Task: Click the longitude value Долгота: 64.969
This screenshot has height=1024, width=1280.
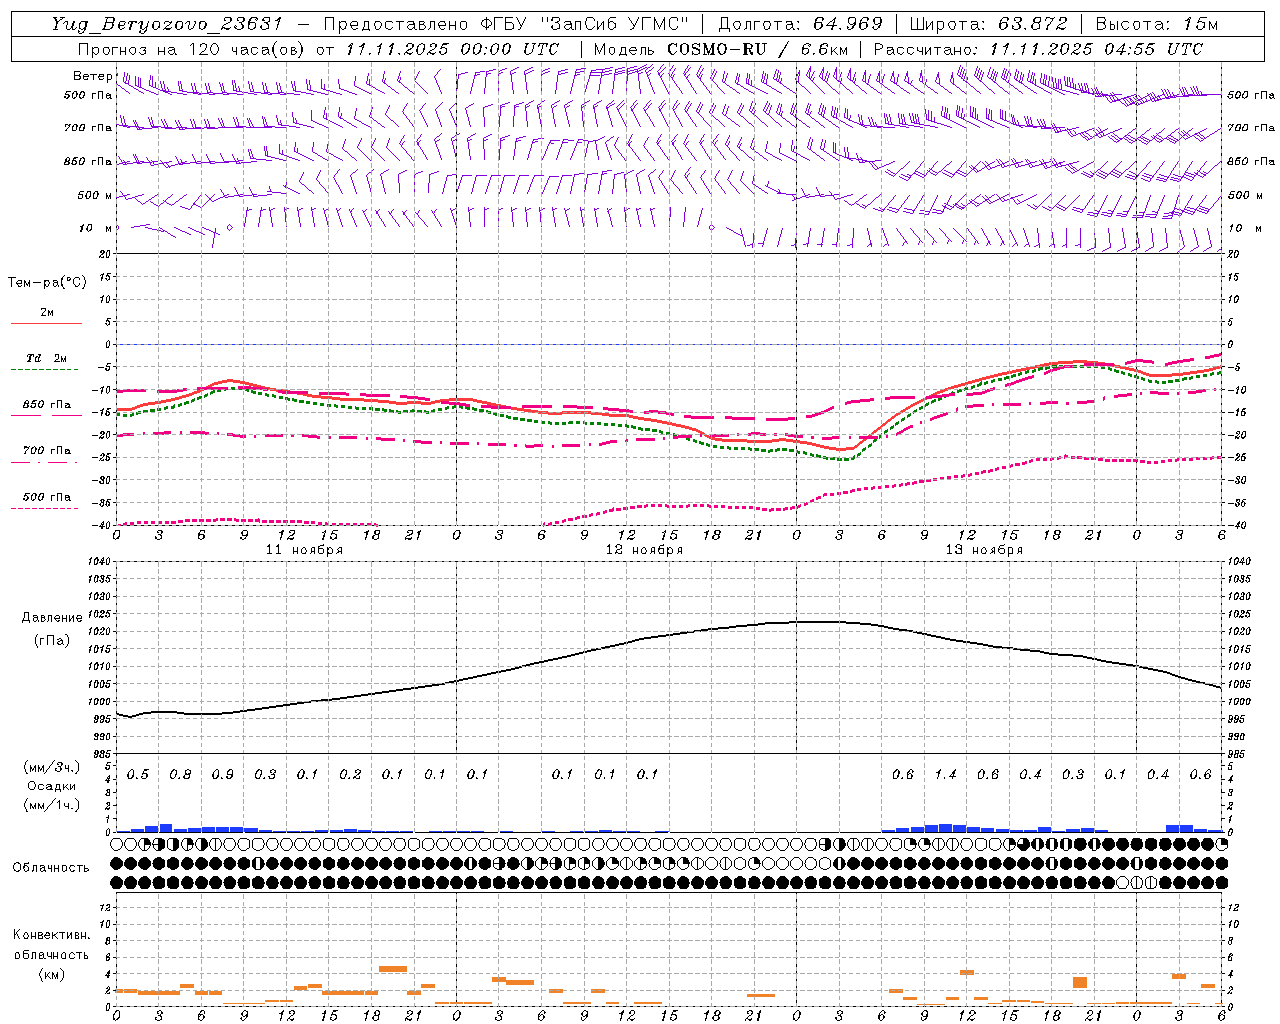Action: point(800,24)
